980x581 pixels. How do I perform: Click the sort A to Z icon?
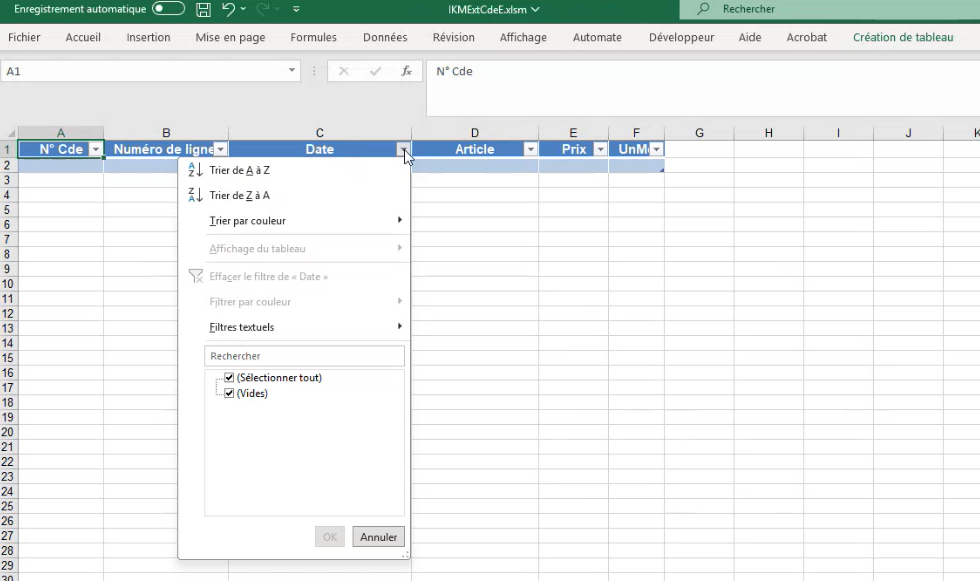tap(196, 170)
